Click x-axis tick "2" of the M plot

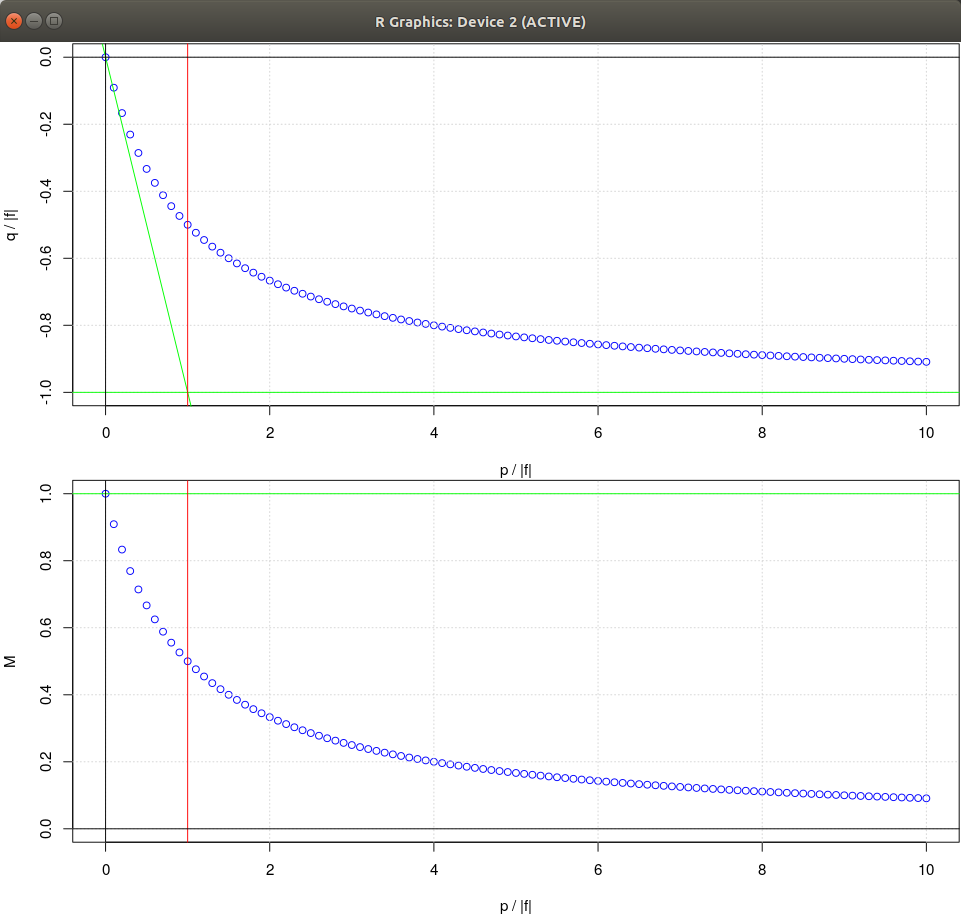point(270,869)
